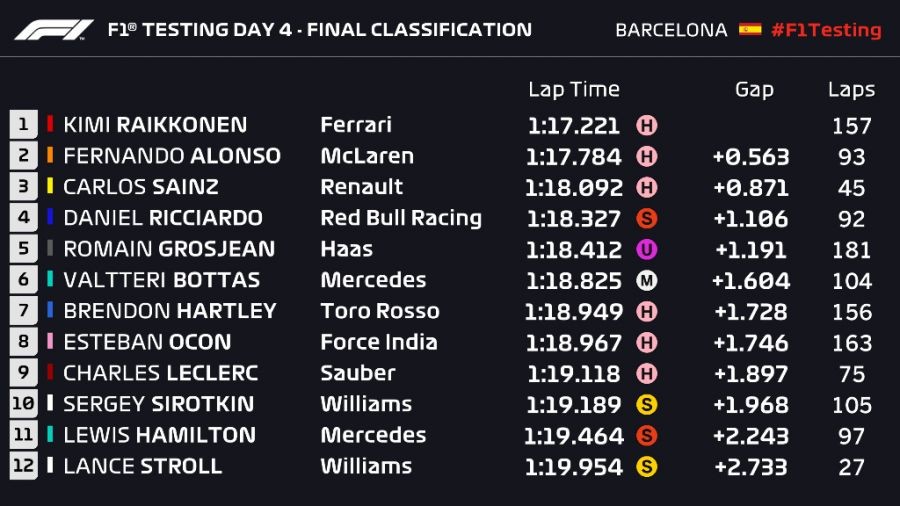Click Sirotkin's yellow soft tyre icon
900x506 pixels.
647,405
